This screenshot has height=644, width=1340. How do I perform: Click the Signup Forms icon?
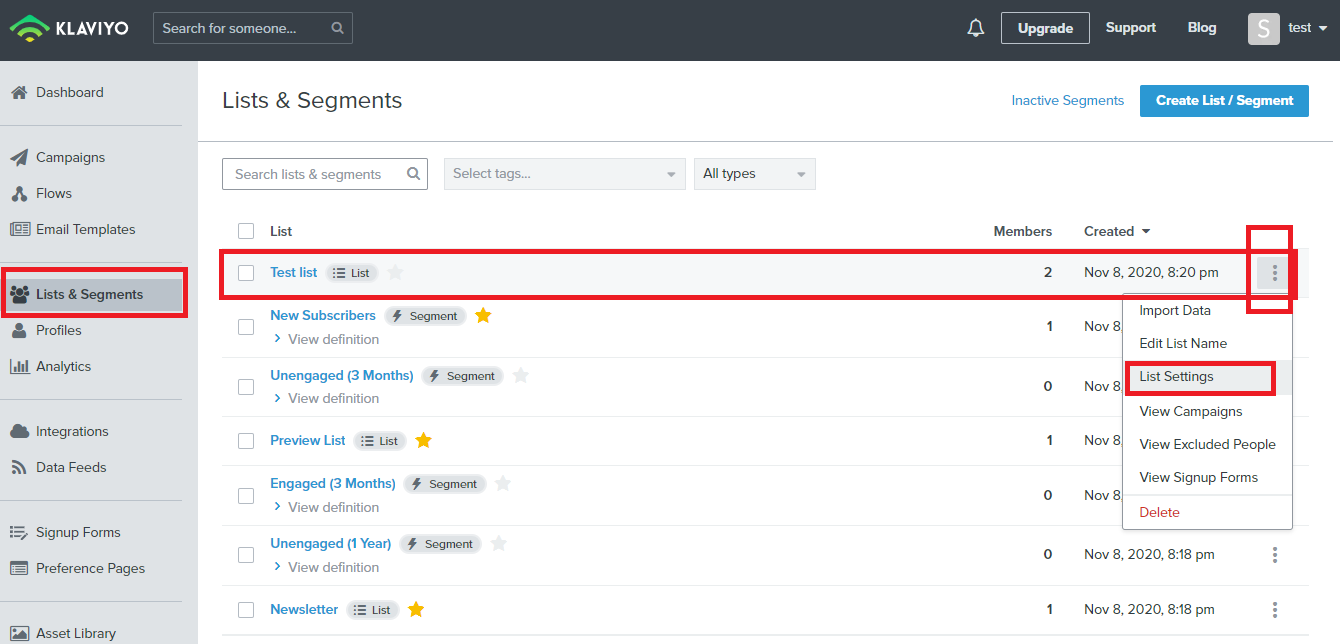[19, 532]
